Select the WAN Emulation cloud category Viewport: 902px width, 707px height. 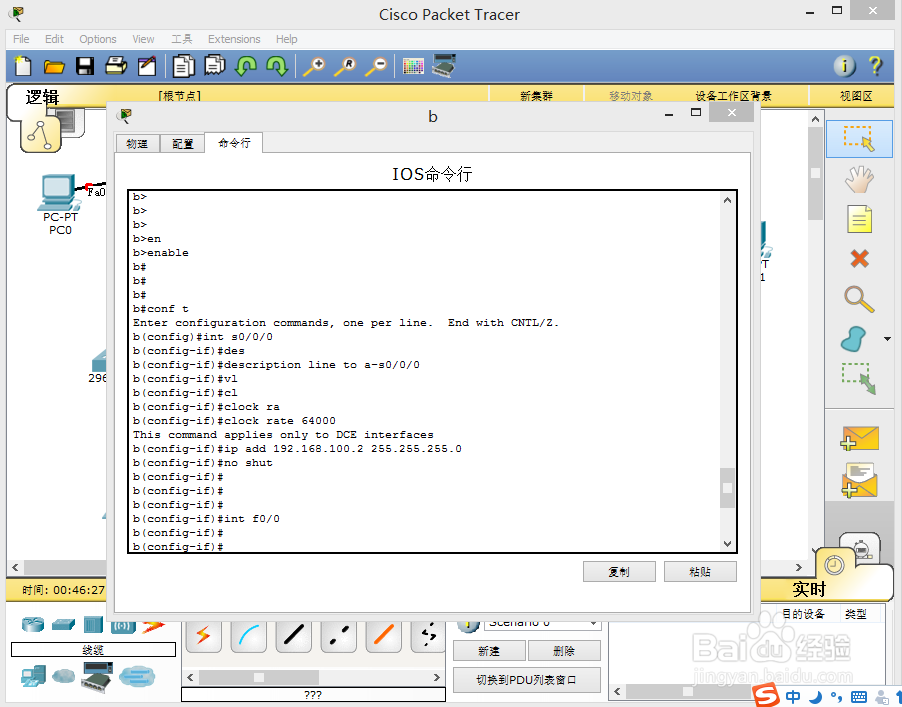(63, 676)
